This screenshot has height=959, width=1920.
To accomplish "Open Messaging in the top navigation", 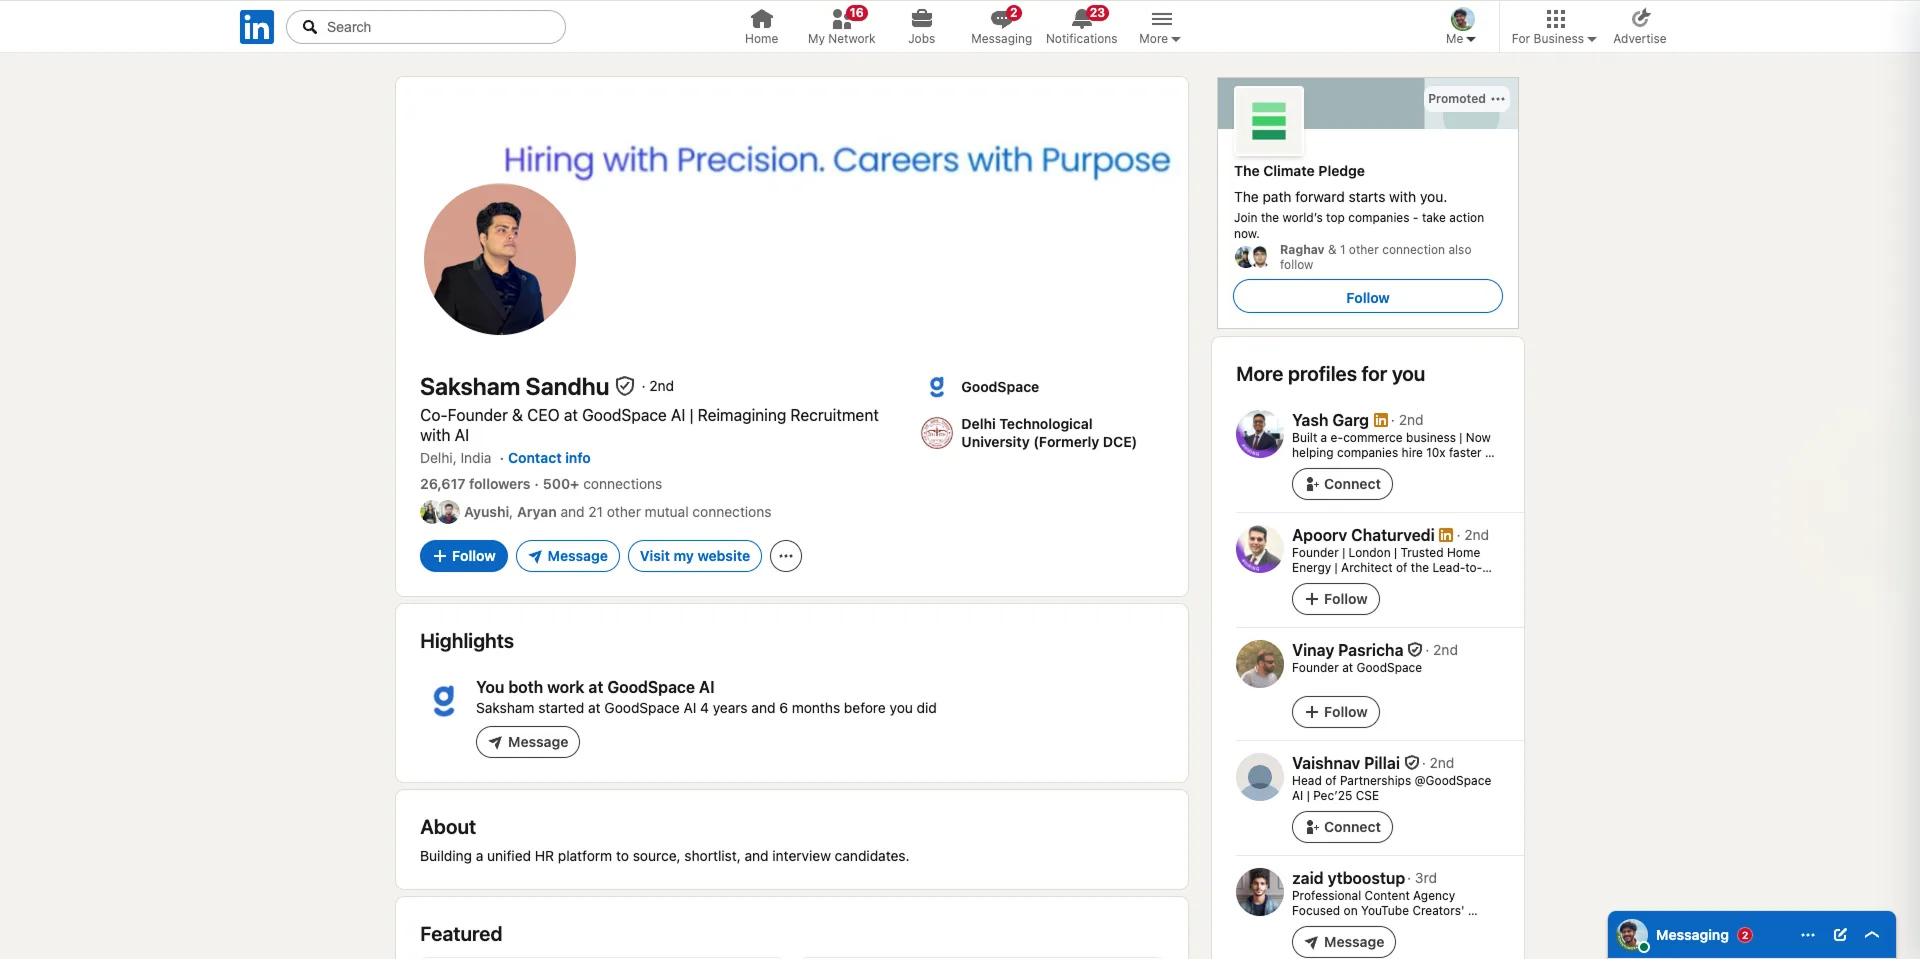I will click(x=1001, y=27).
